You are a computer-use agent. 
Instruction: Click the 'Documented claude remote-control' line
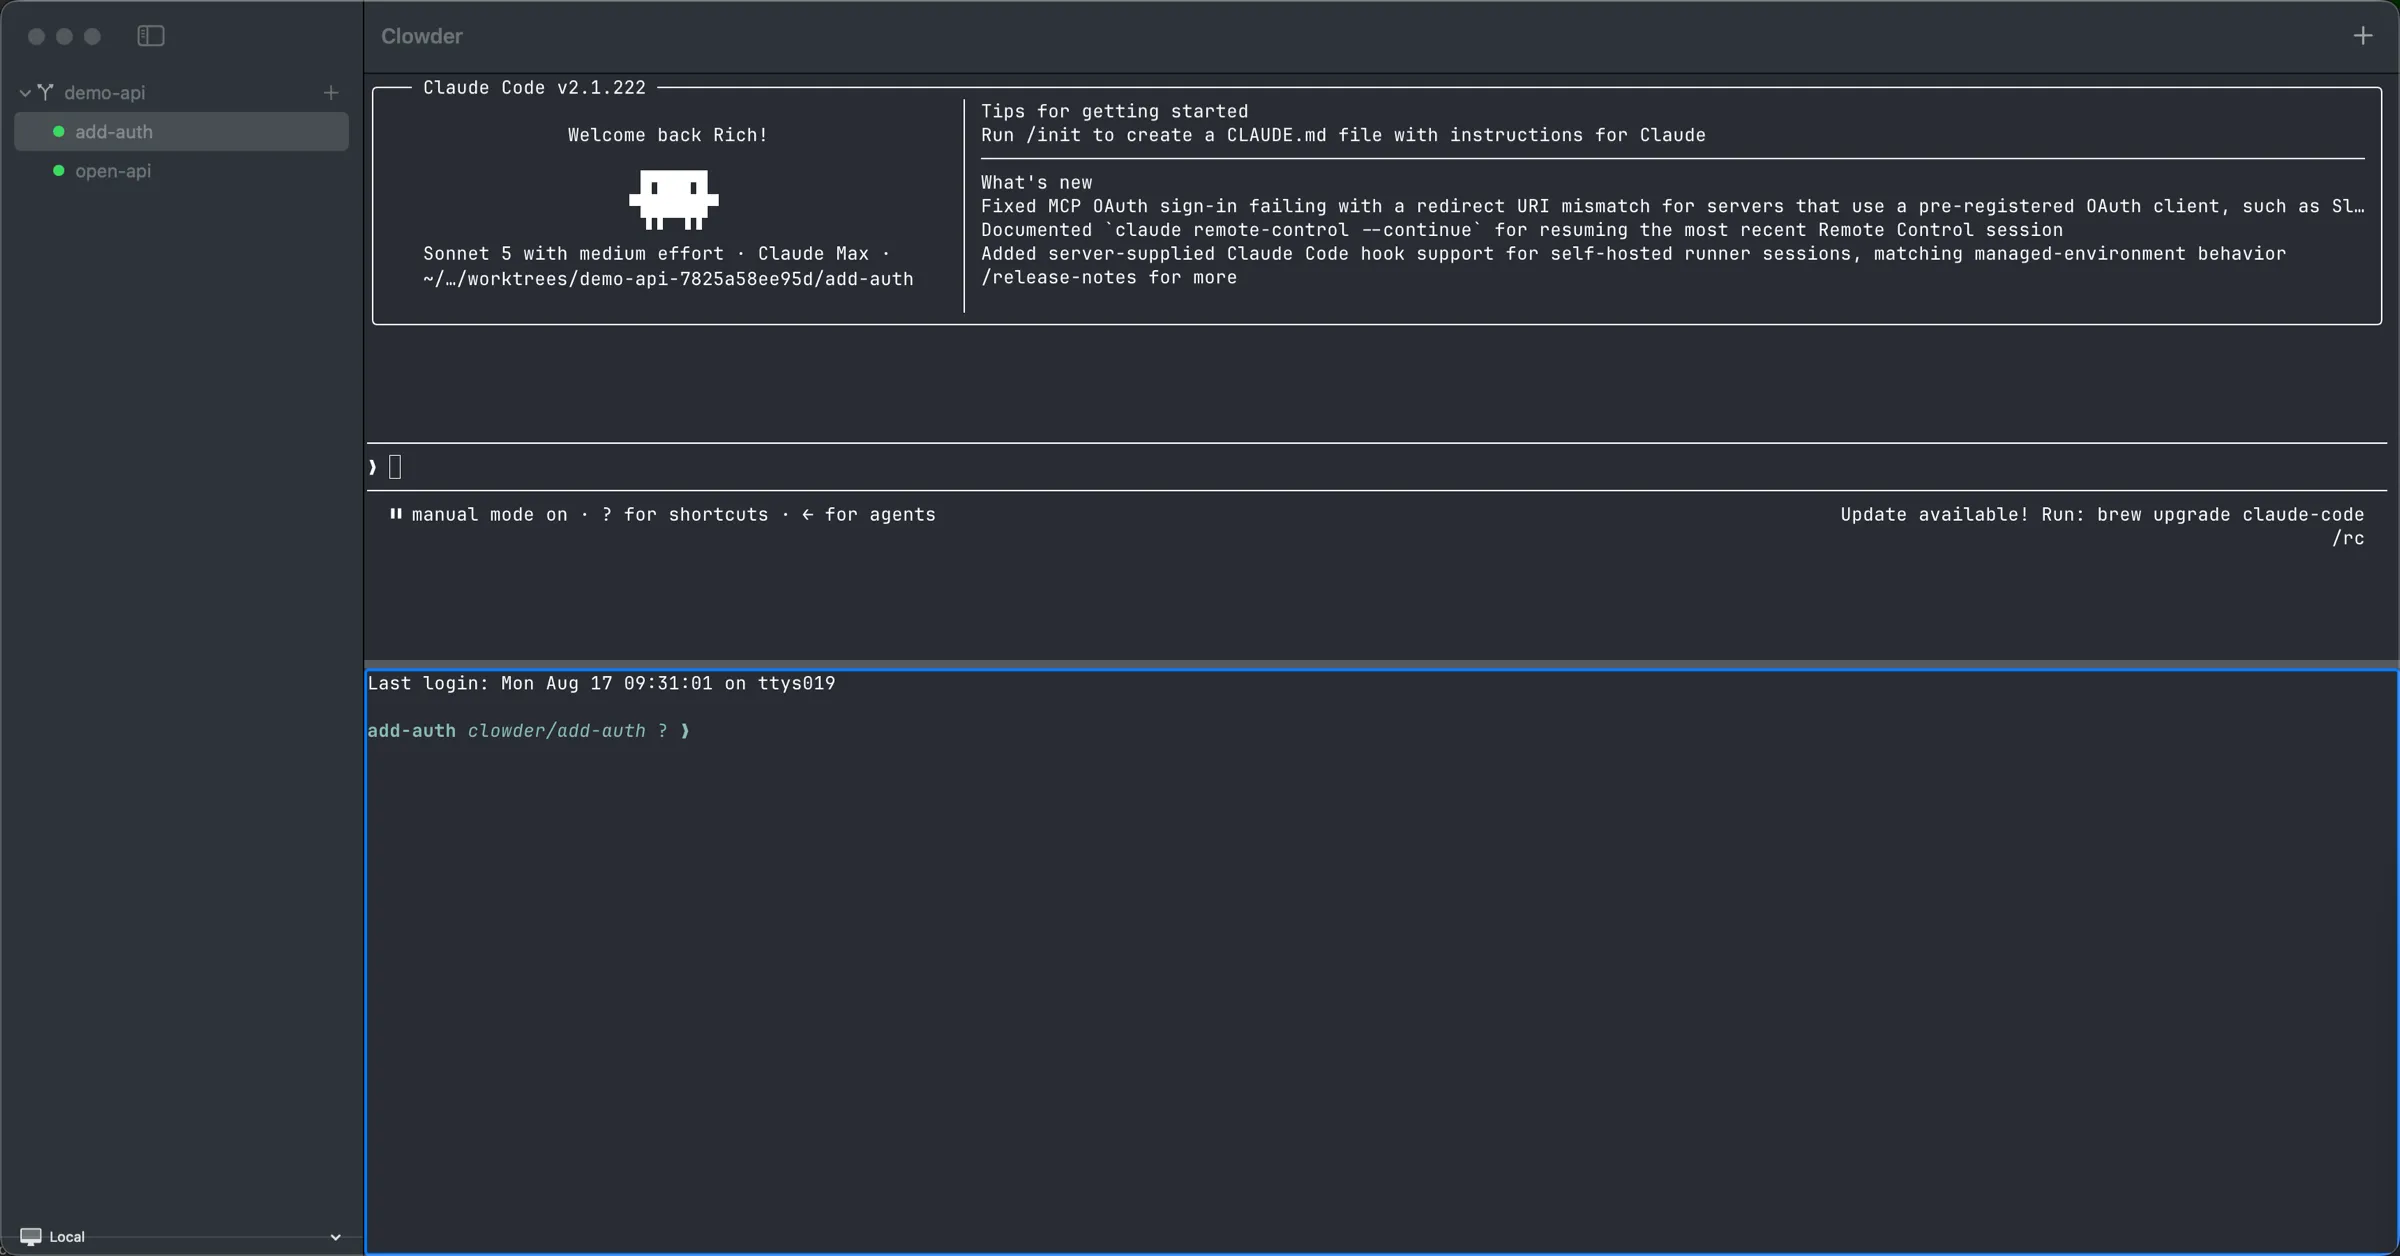pyautogui.click(x=1521, y=230)
